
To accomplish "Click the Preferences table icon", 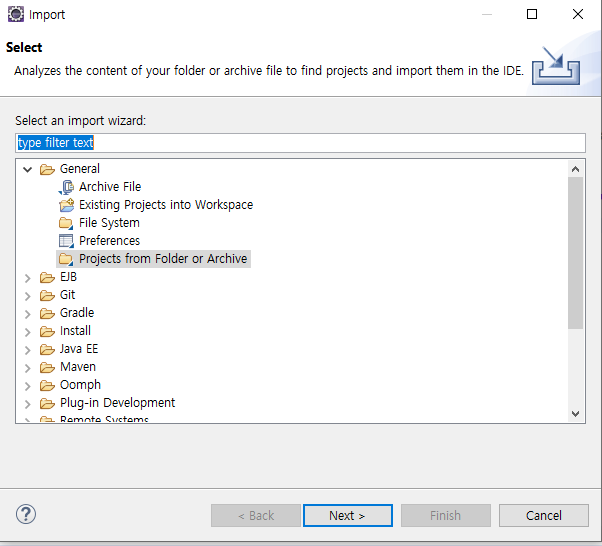I will [x=66, y=241].
